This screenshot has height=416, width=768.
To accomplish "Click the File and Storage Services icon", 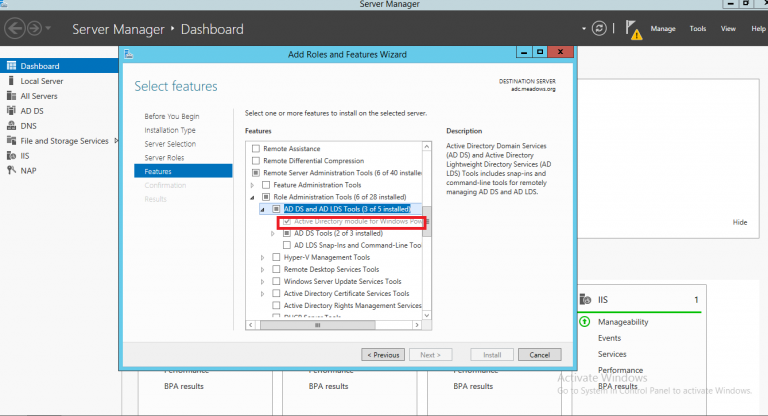I will (11, 141).
